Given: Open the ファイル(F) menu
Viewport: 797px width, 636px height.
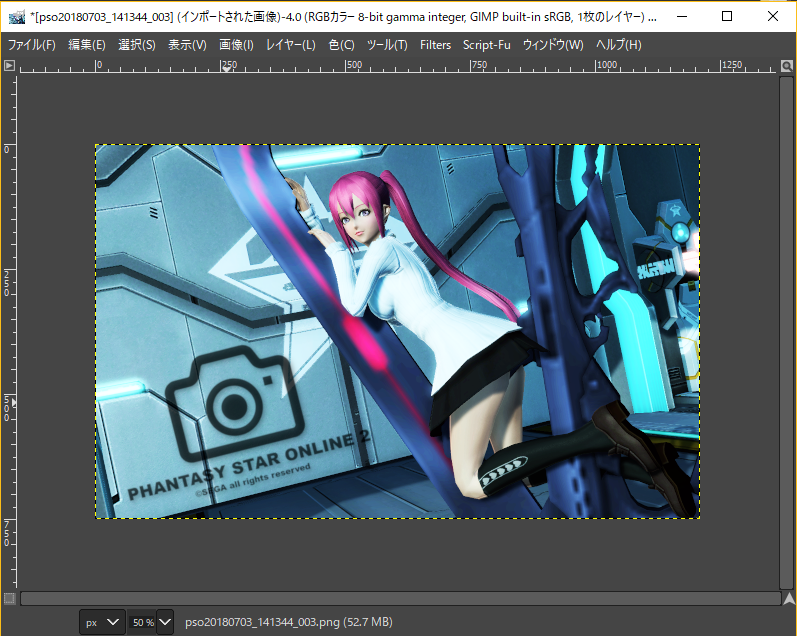Looking at the screenshot, I should (32, 45).
